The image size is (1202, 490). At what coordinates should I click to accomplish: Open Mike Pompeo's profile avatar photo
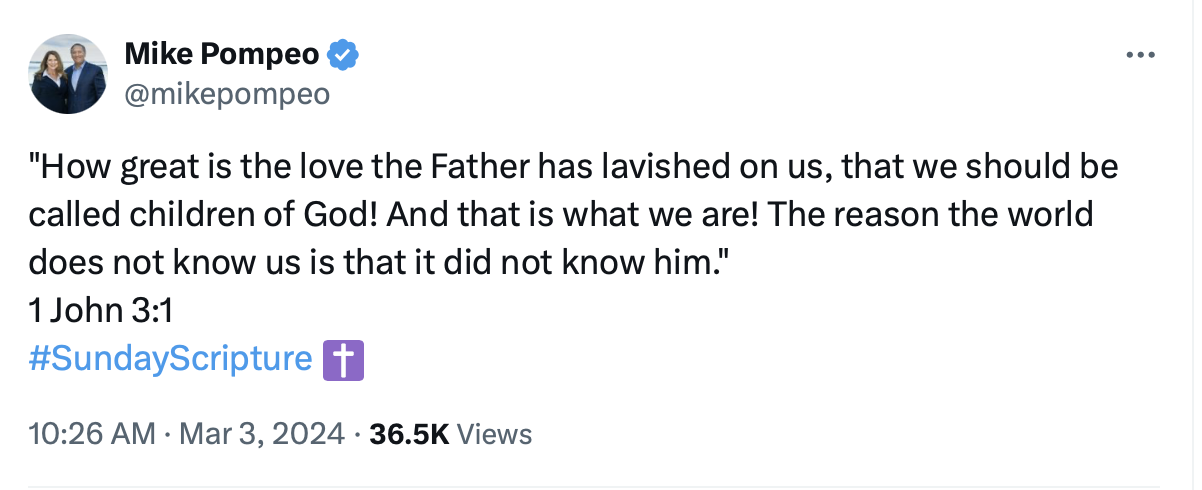[69, 74]
